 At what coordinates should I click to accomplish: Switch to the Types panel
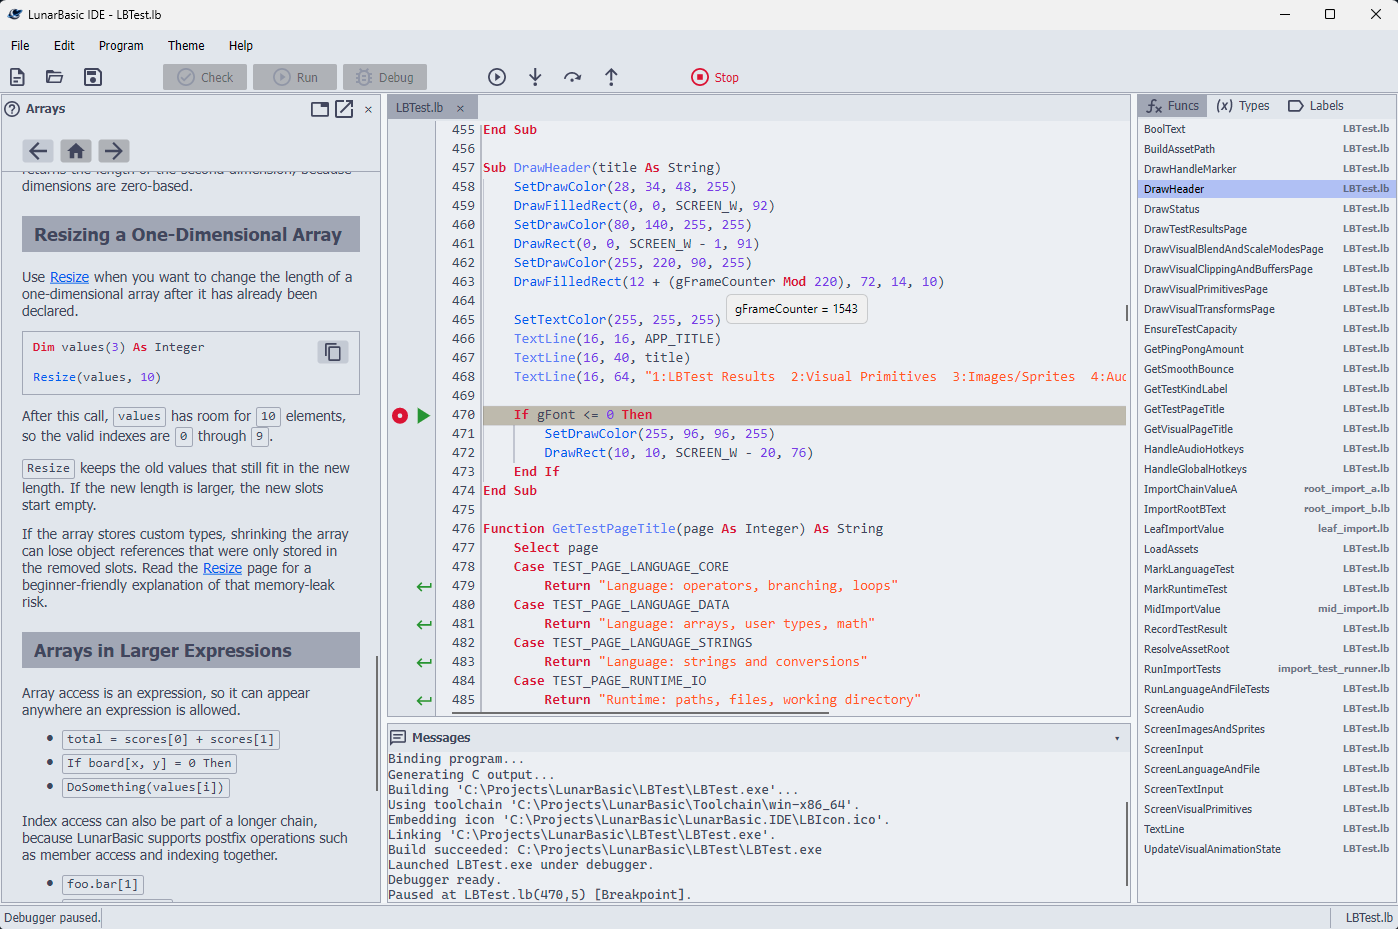(1243, 105)
